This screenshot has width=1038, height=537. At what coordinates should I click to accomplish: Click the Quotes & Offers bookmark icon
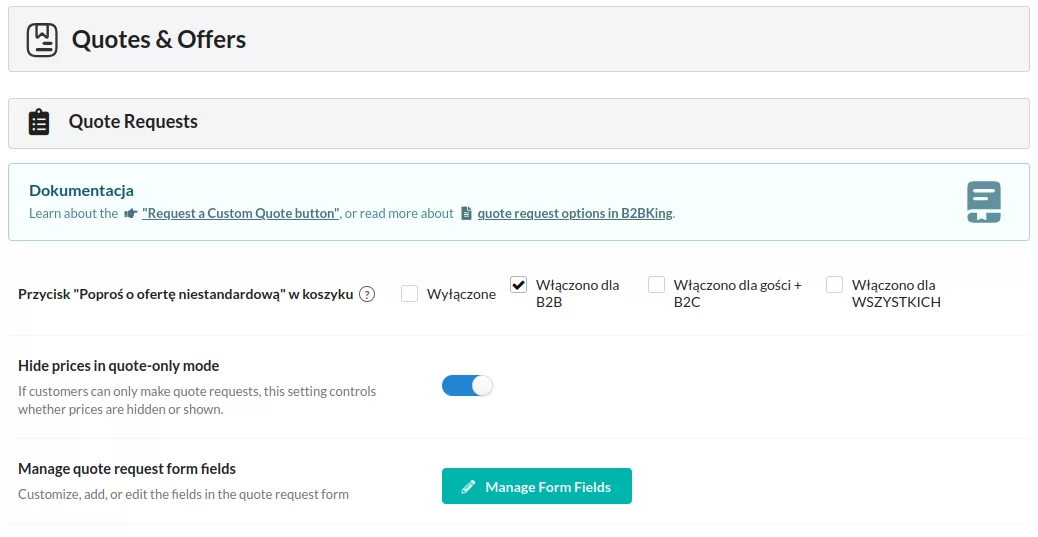coord(42,39)
